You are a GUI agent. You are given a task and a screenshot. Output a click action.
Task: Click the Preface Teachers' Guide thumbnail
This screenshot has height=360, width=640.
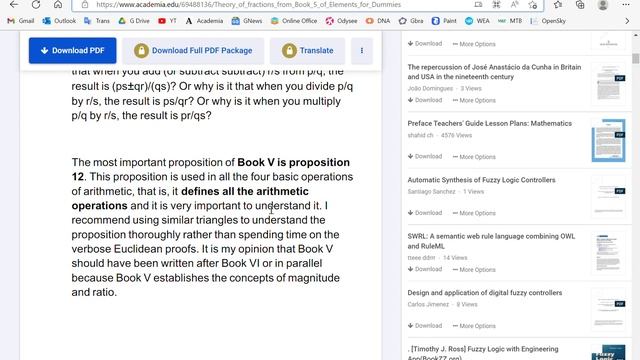coord(608,140)
